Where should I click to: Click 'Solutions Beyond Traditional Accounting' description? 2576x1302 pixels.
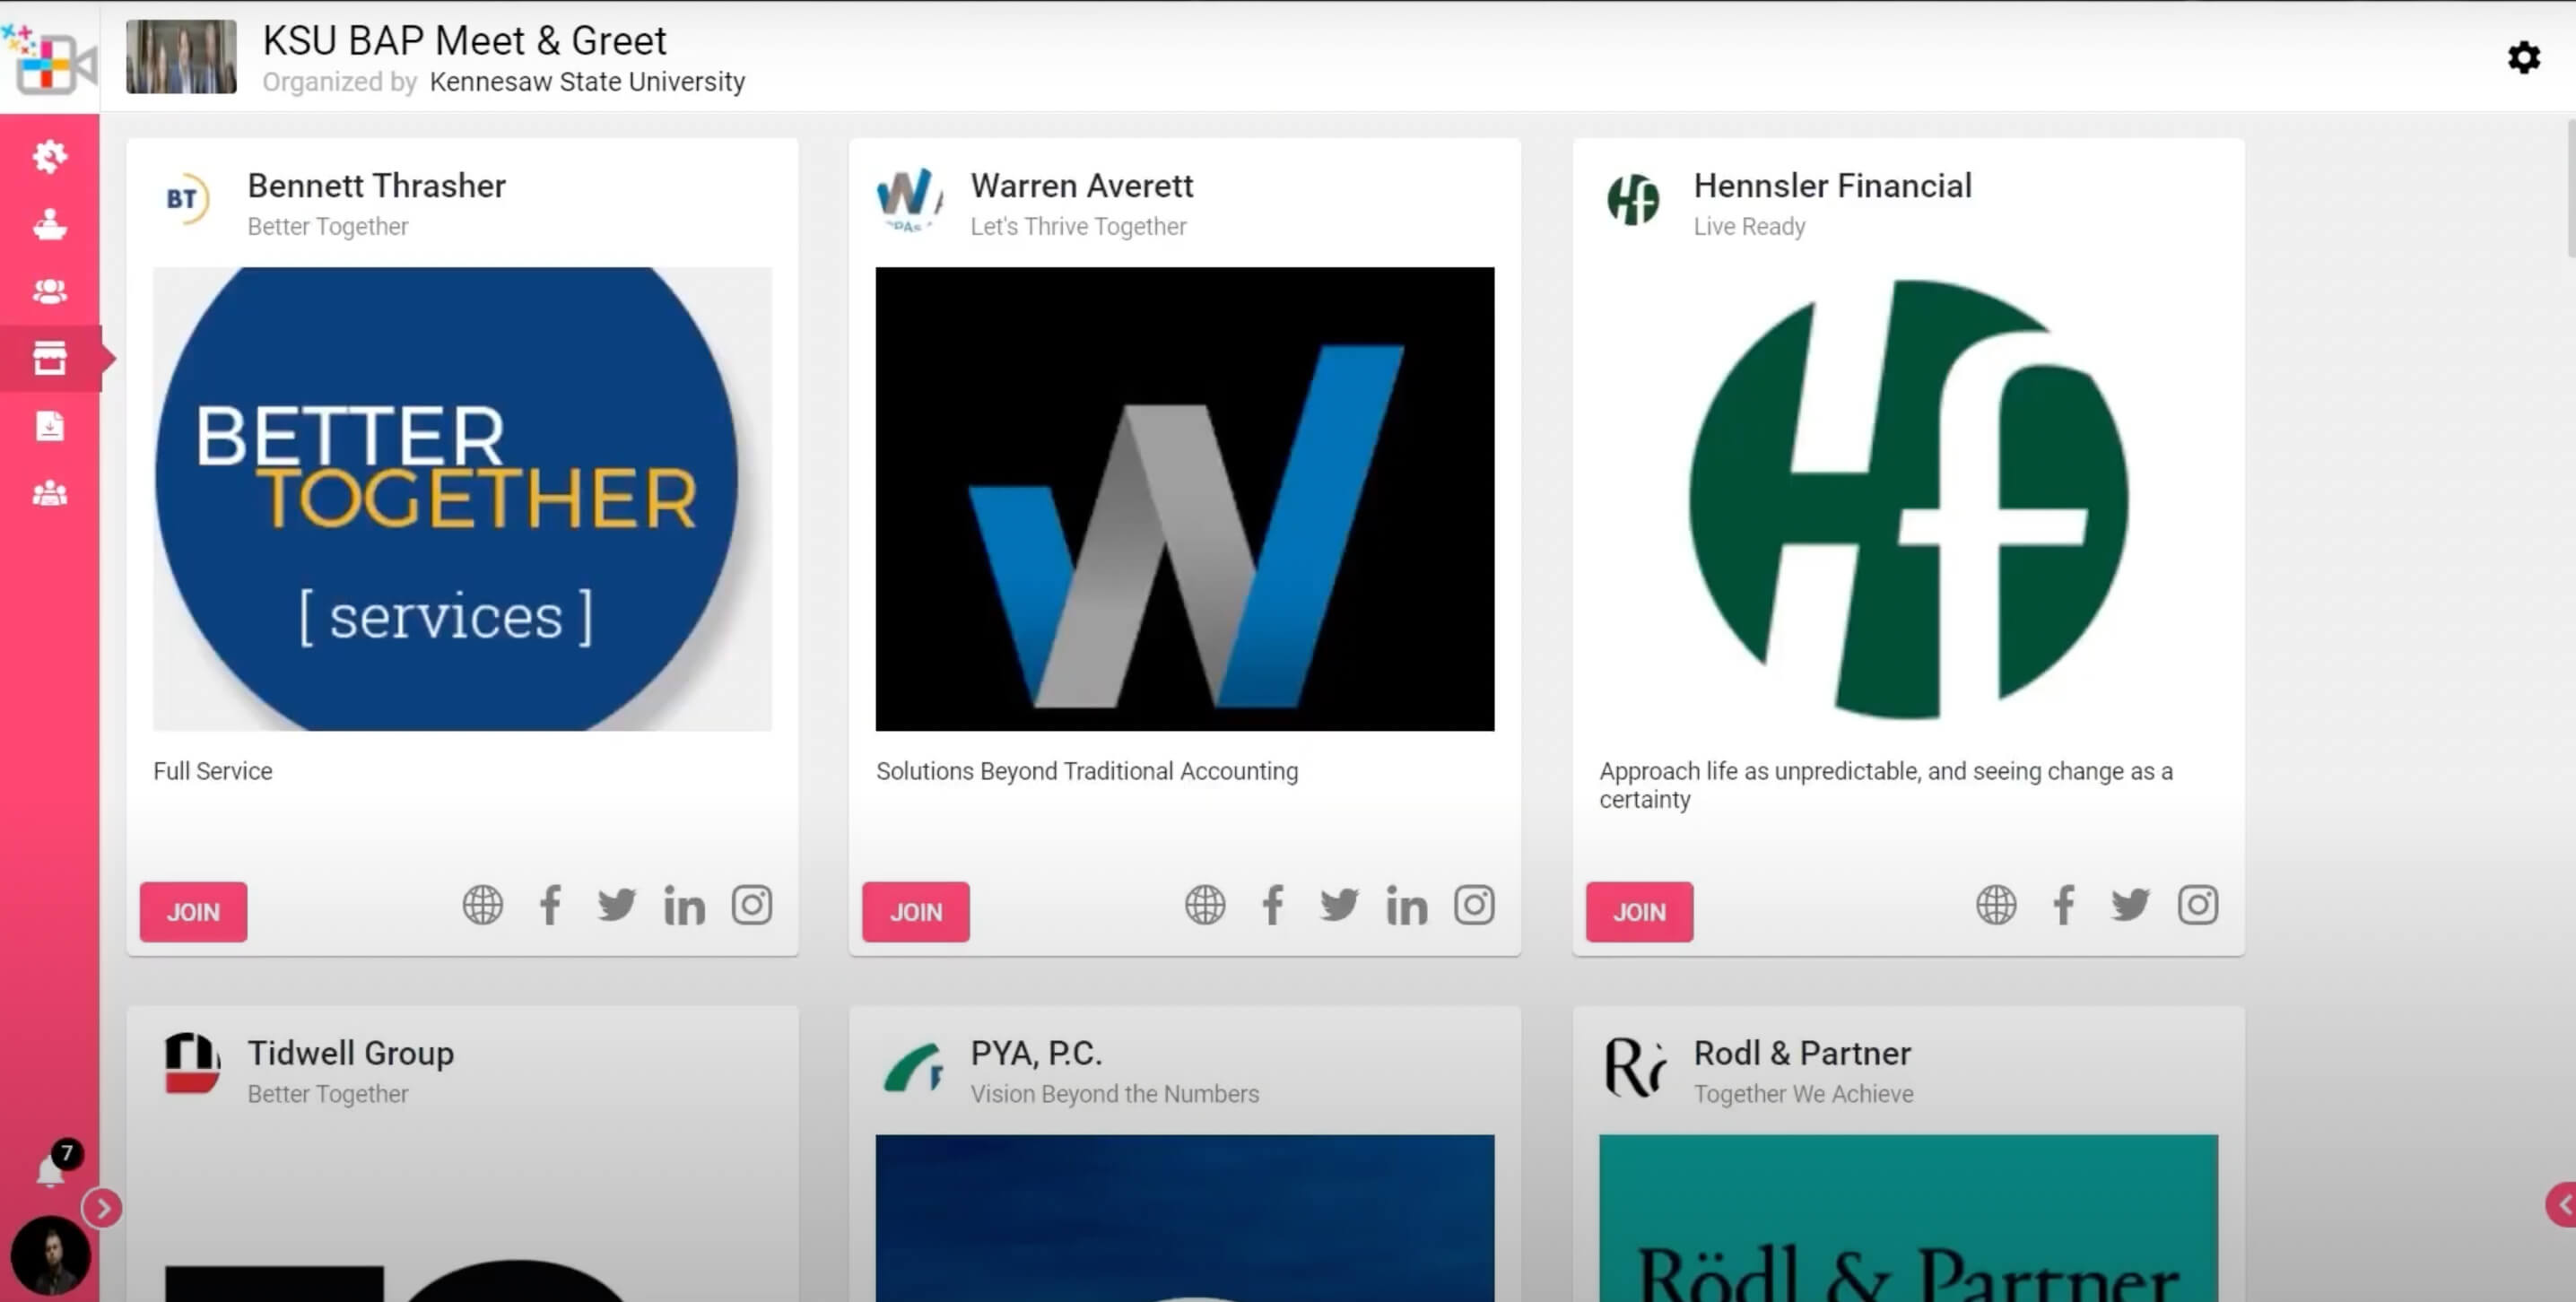(x=1087, y=771)
